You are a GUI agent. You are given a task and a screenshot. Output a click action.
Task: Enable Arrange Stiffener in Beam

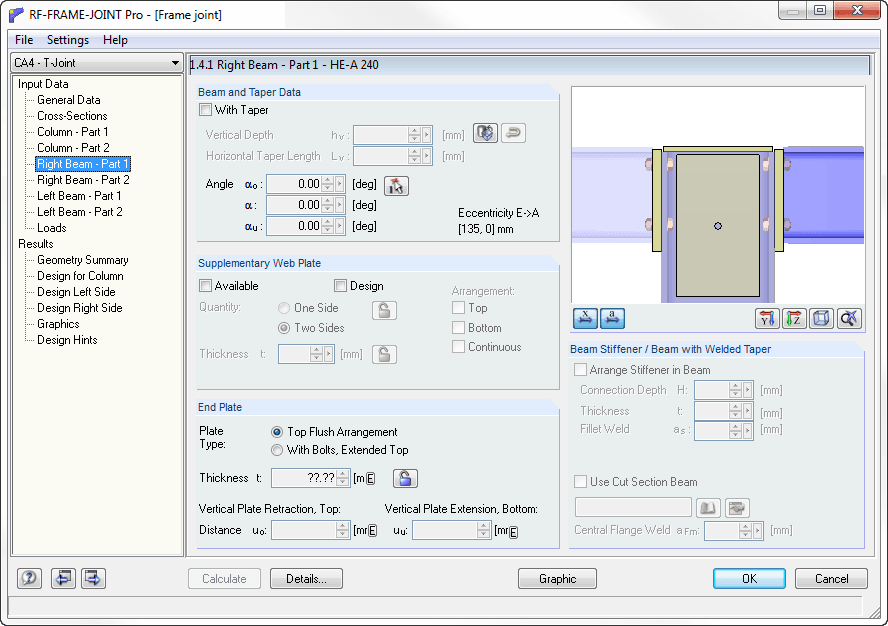(580, 370)
